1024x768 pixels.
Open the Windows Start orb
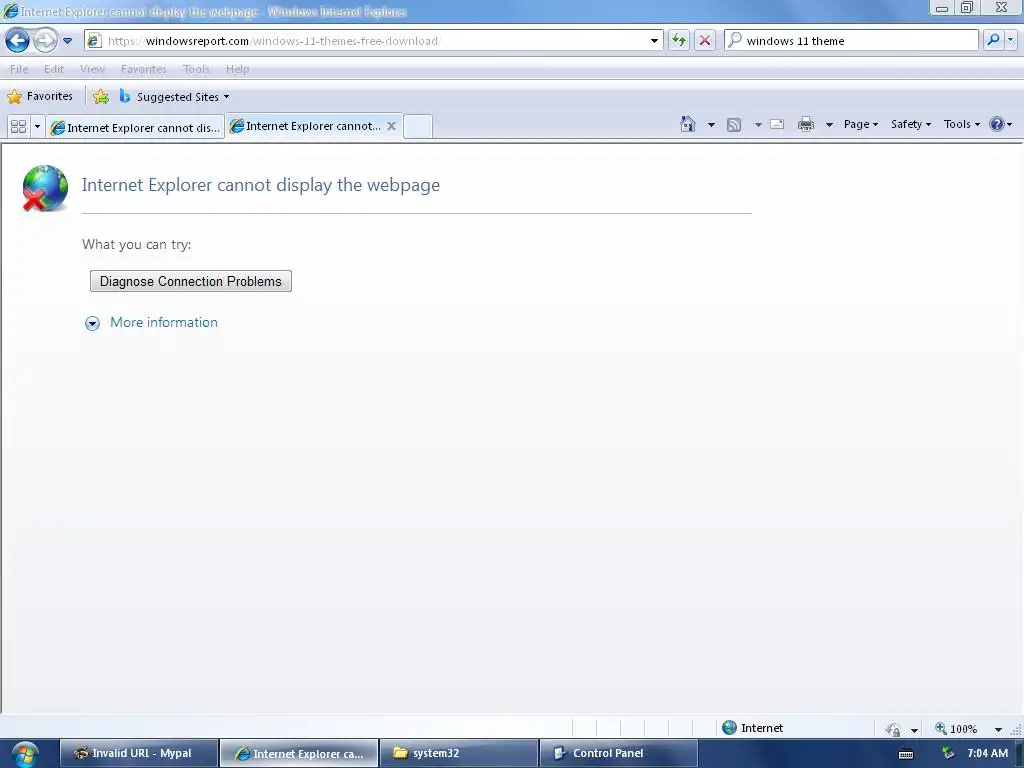tap(25, 754)
